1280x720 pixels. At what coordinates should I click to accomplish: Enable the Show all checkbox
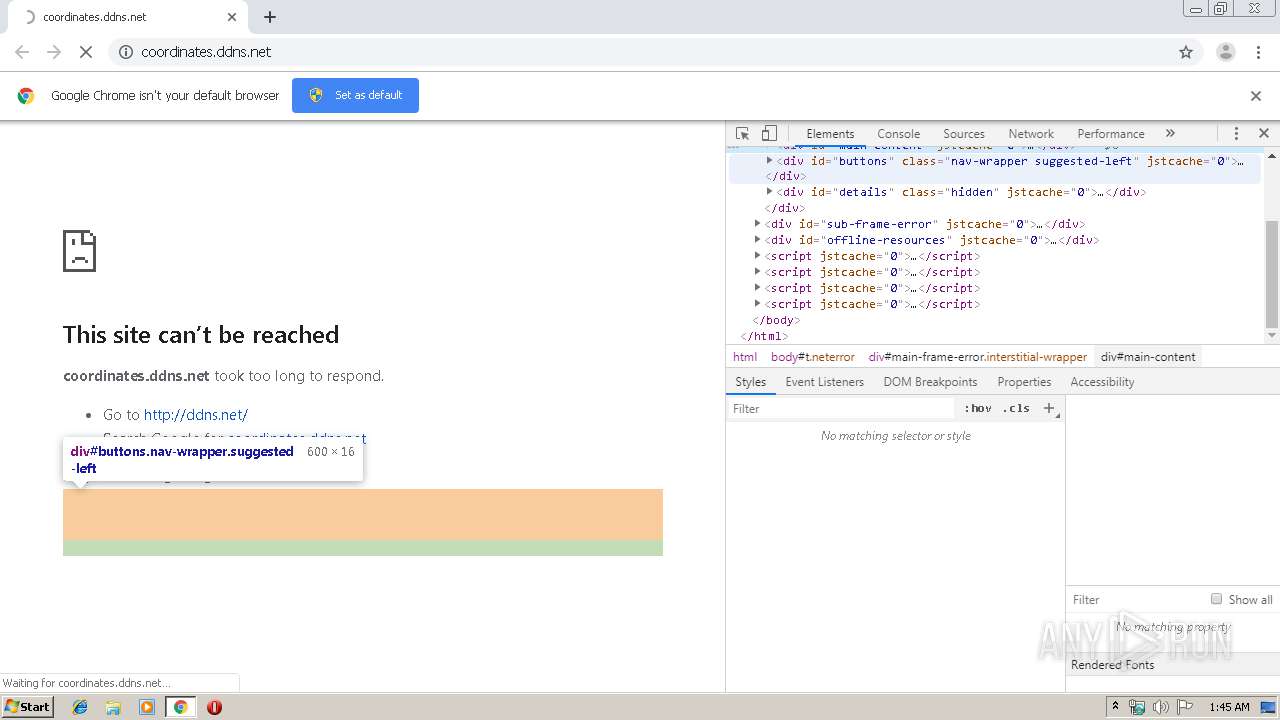click(1216, 599)
